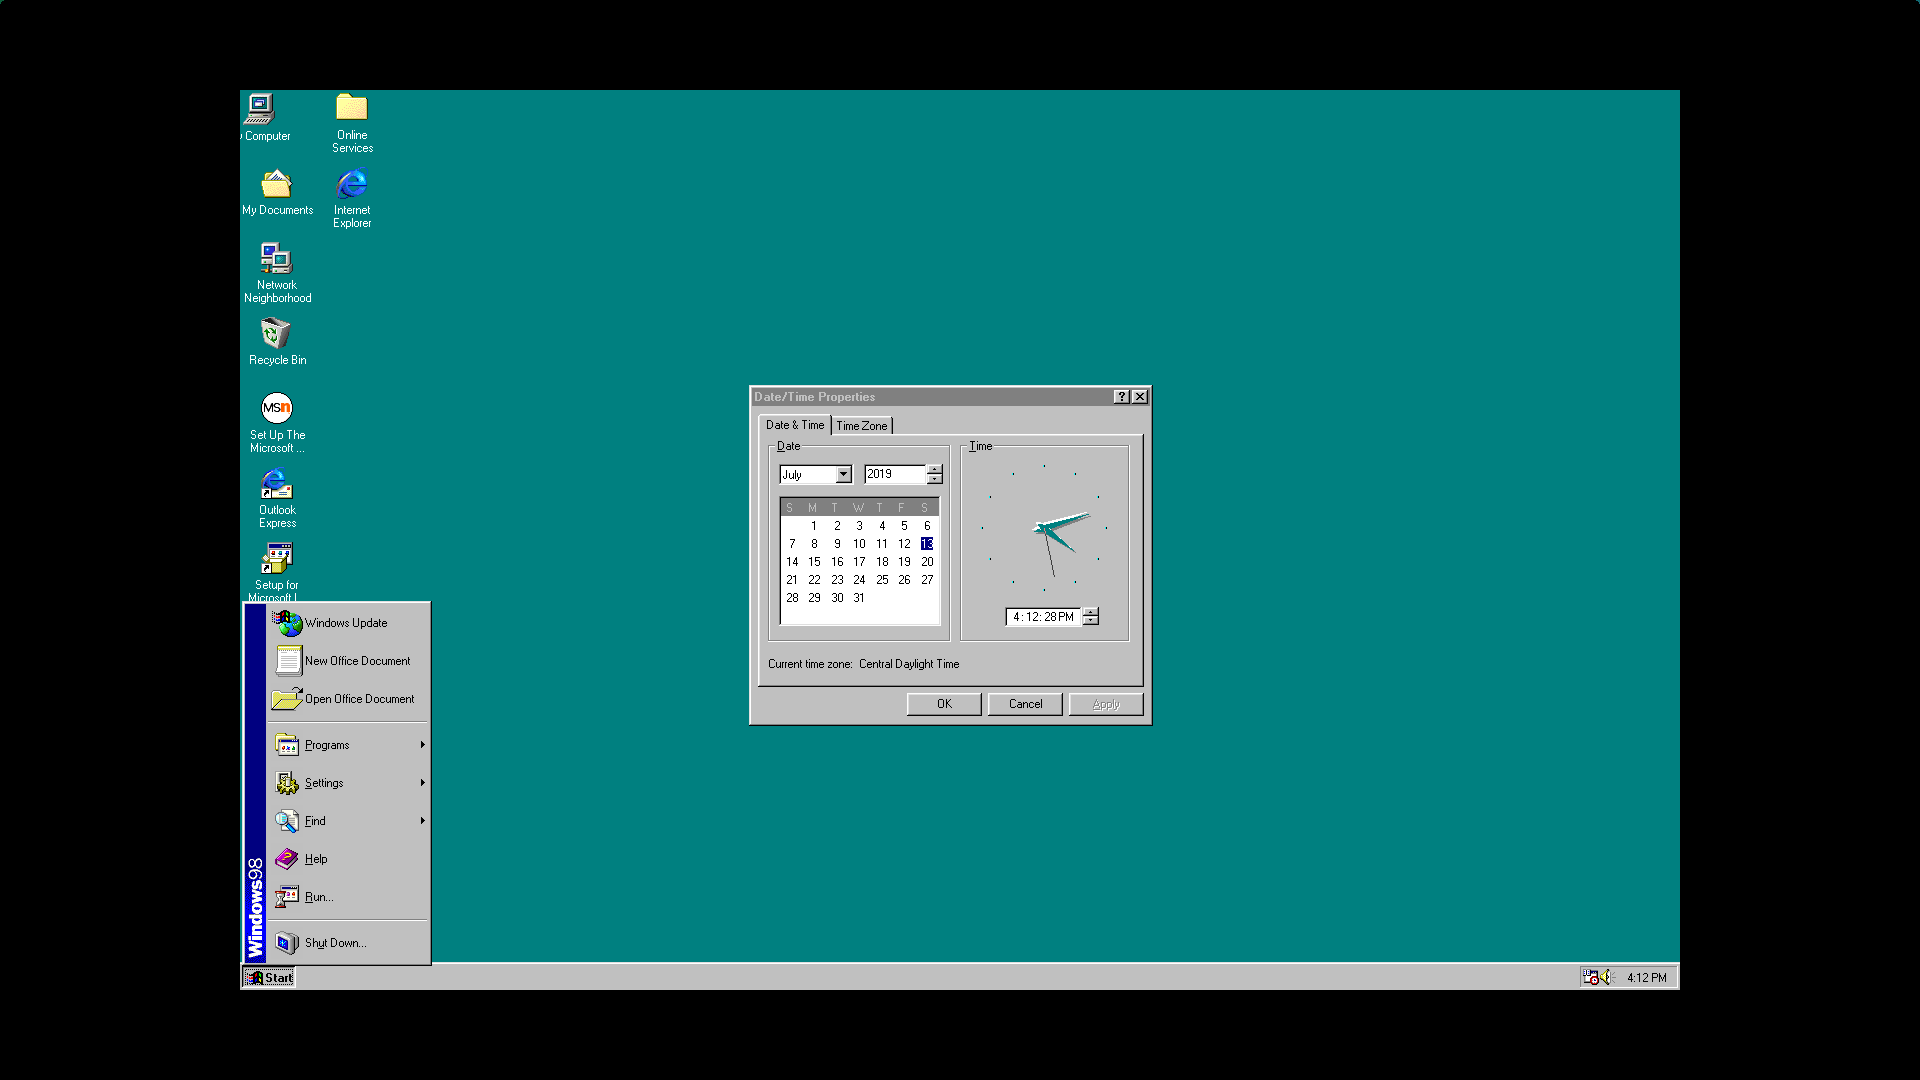Click the Help book icon
1920x1080 pixels.
(287, 859)
